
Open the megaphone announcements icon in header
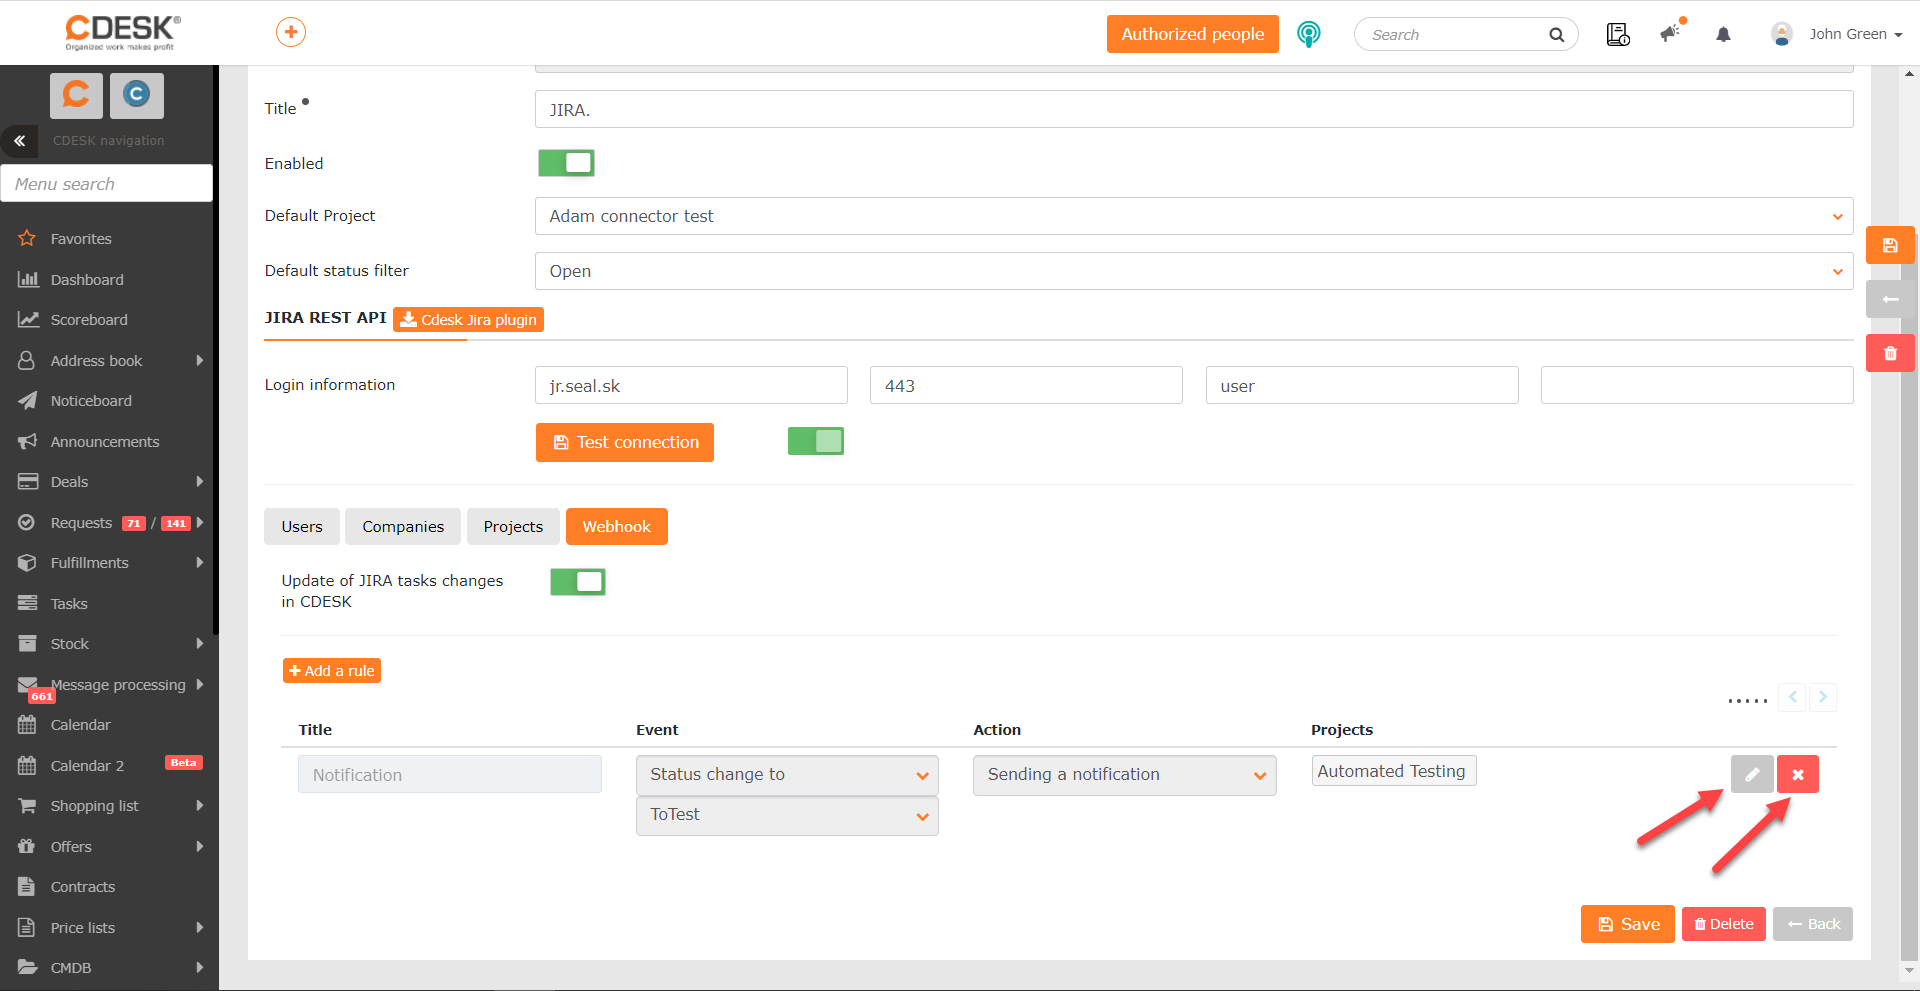(1671, 33)
